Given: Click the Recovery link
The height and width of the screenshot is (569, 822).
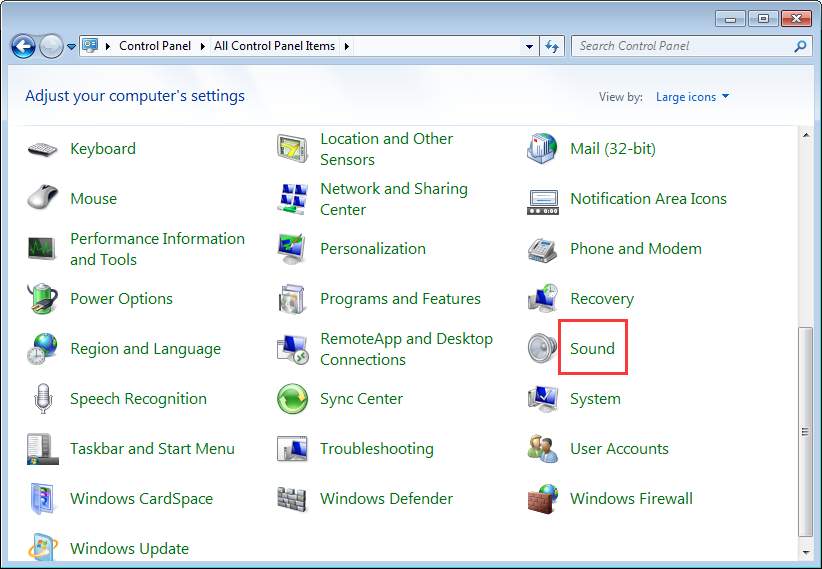Looking at the screenshot, I should point(602,299).
